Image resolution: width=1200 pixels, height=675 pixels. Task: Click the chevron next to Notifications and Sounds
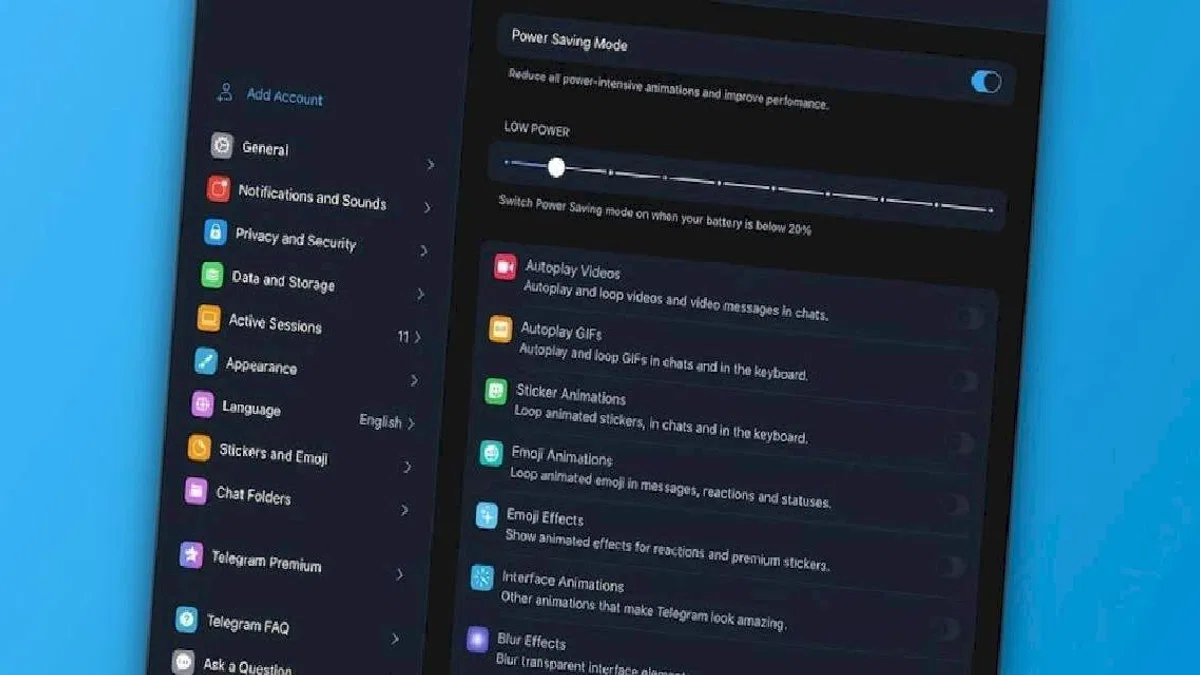tap(427, 208)
